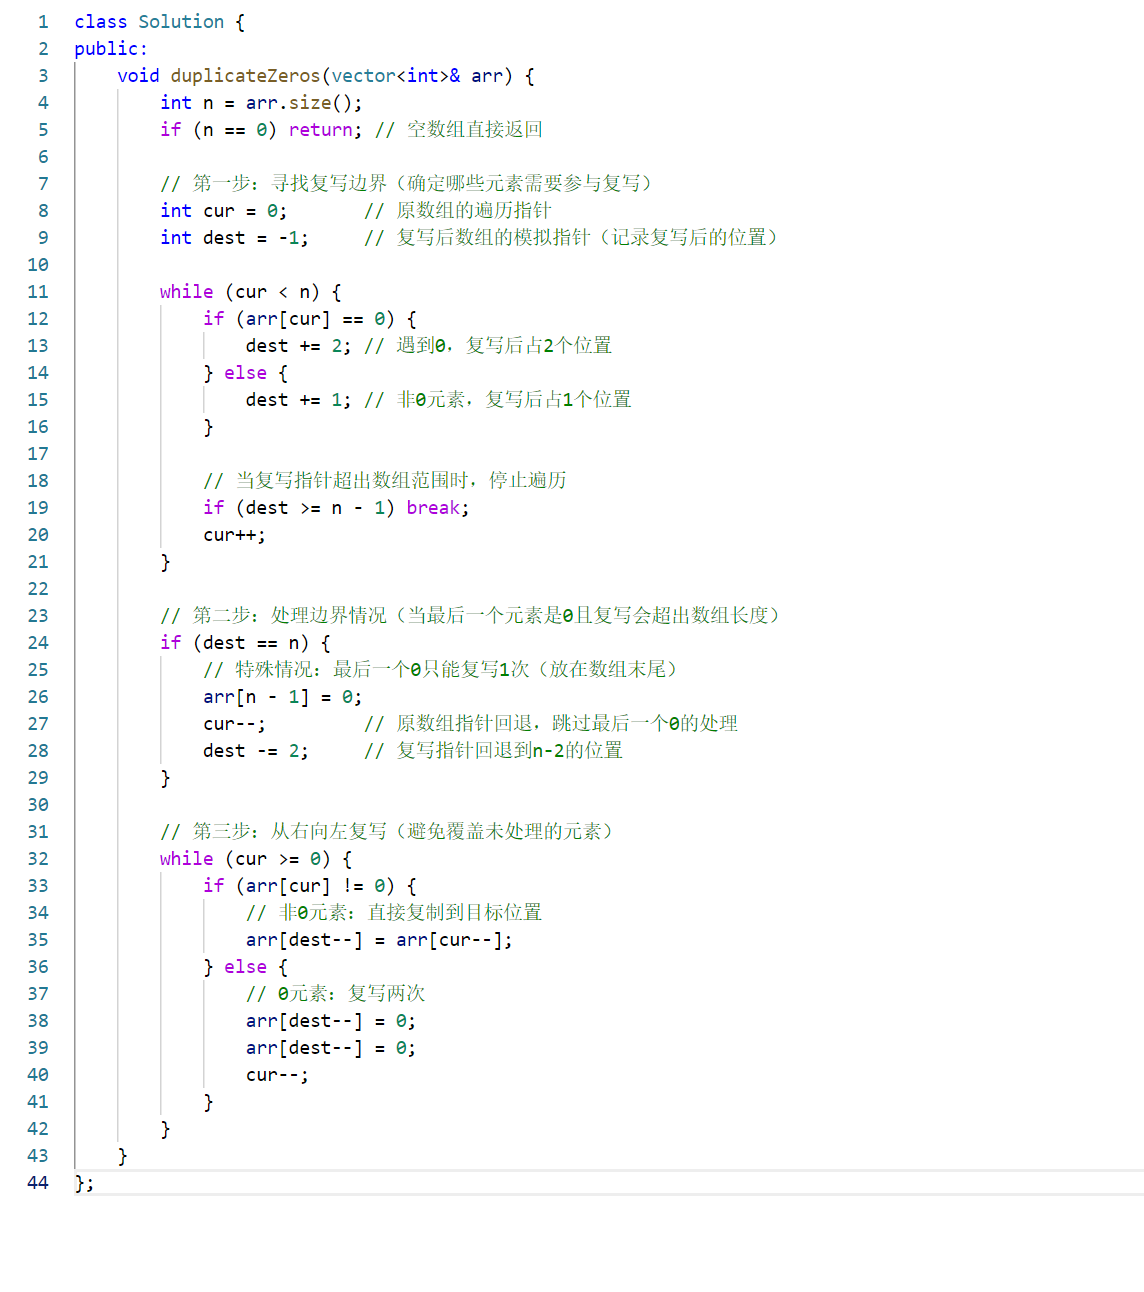Click 'dest += 2;' statement

click(x=299, y=346)
